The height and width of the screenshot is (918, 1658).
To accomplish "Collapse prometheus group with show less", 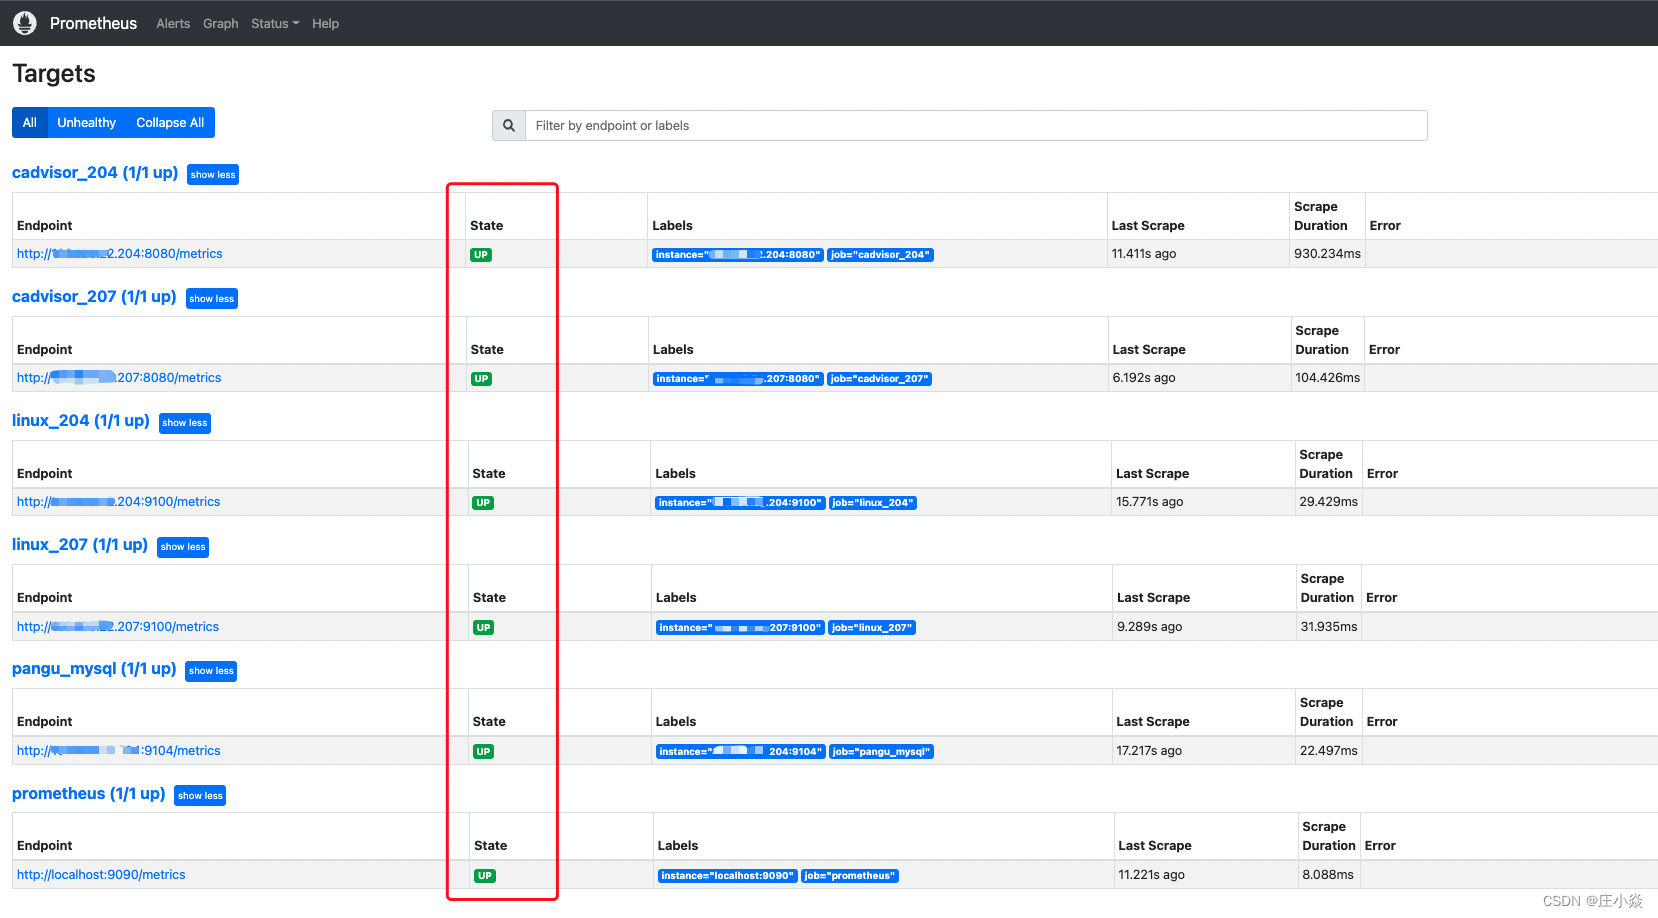I will tap(200, 796).
